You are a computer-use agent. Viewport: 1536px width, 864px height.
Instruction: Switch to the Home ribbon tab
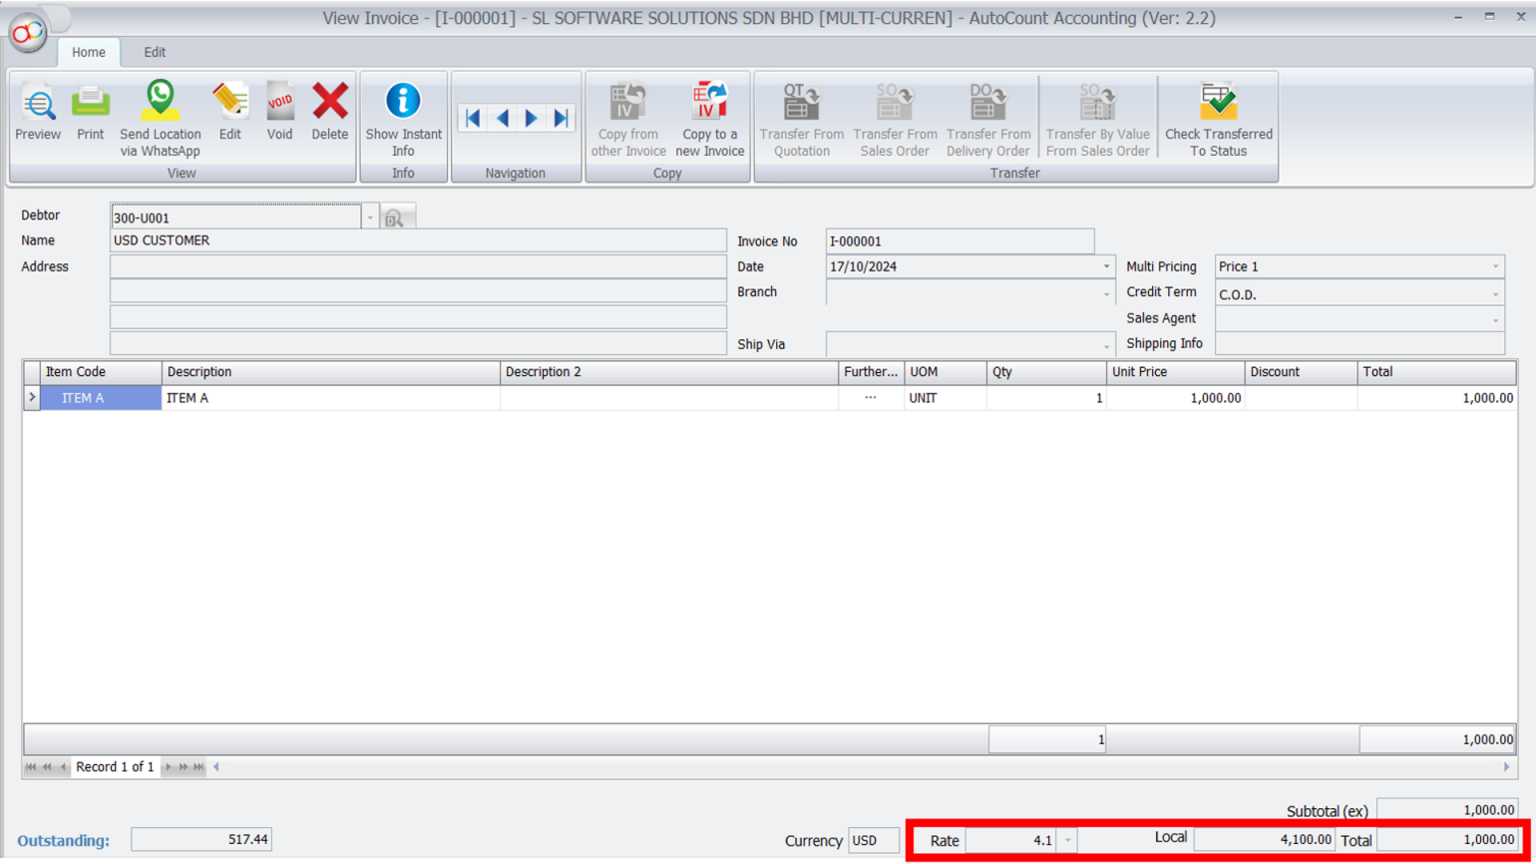[x=88, y=52]
